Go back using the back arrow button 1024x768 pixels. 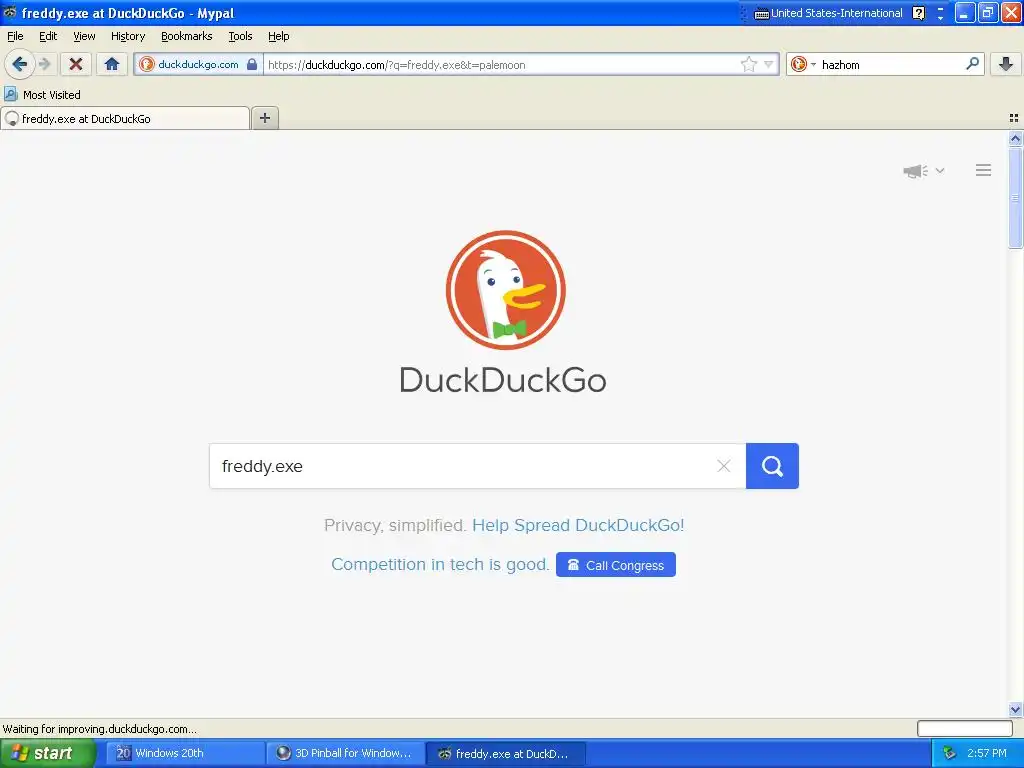[19, 64]
